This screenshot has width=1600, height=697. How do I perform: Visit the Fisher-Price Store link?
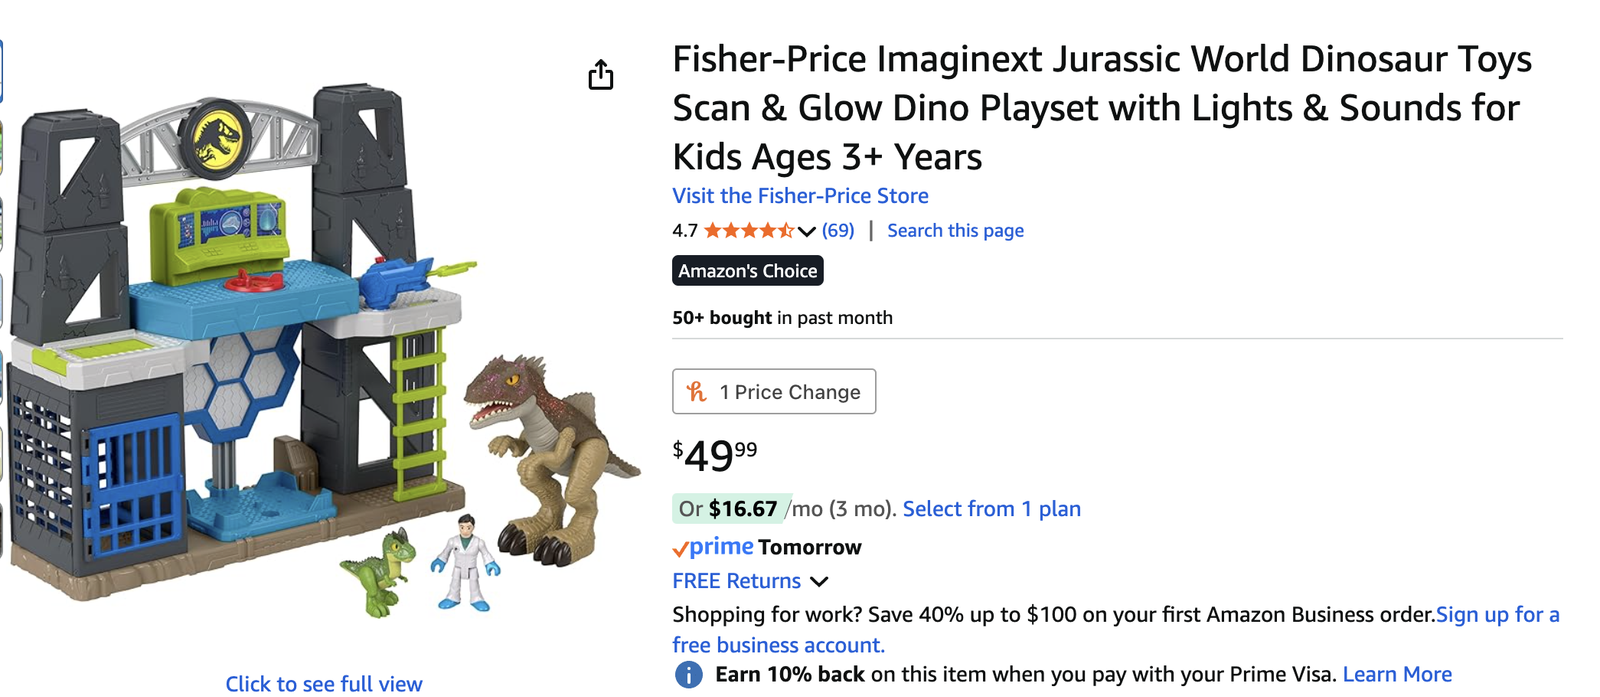(x=800, y=196)
